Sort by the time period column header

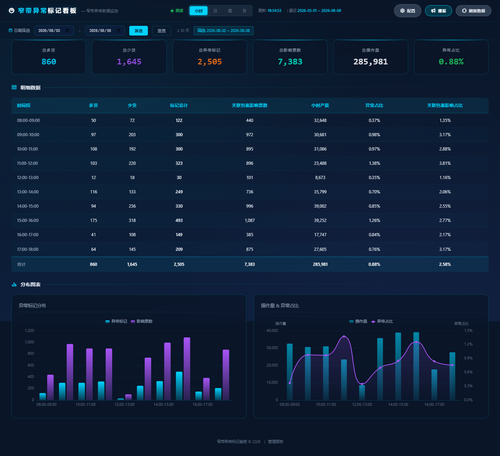[x=24, y=105]
